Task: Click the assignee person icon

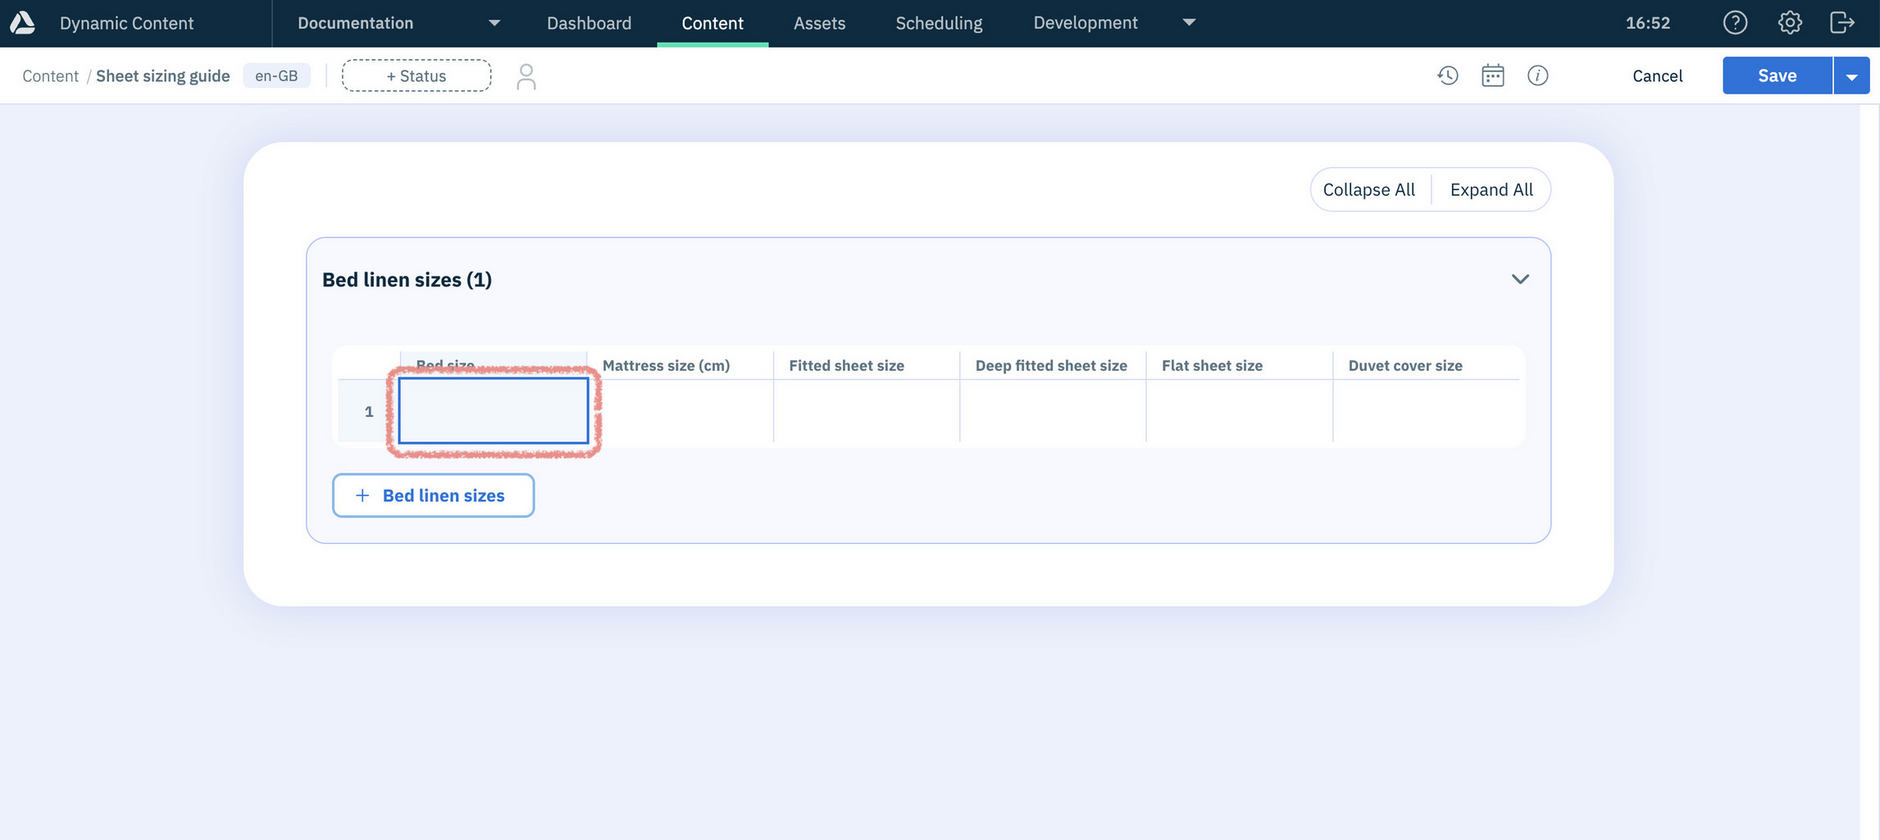Action: 526,76
